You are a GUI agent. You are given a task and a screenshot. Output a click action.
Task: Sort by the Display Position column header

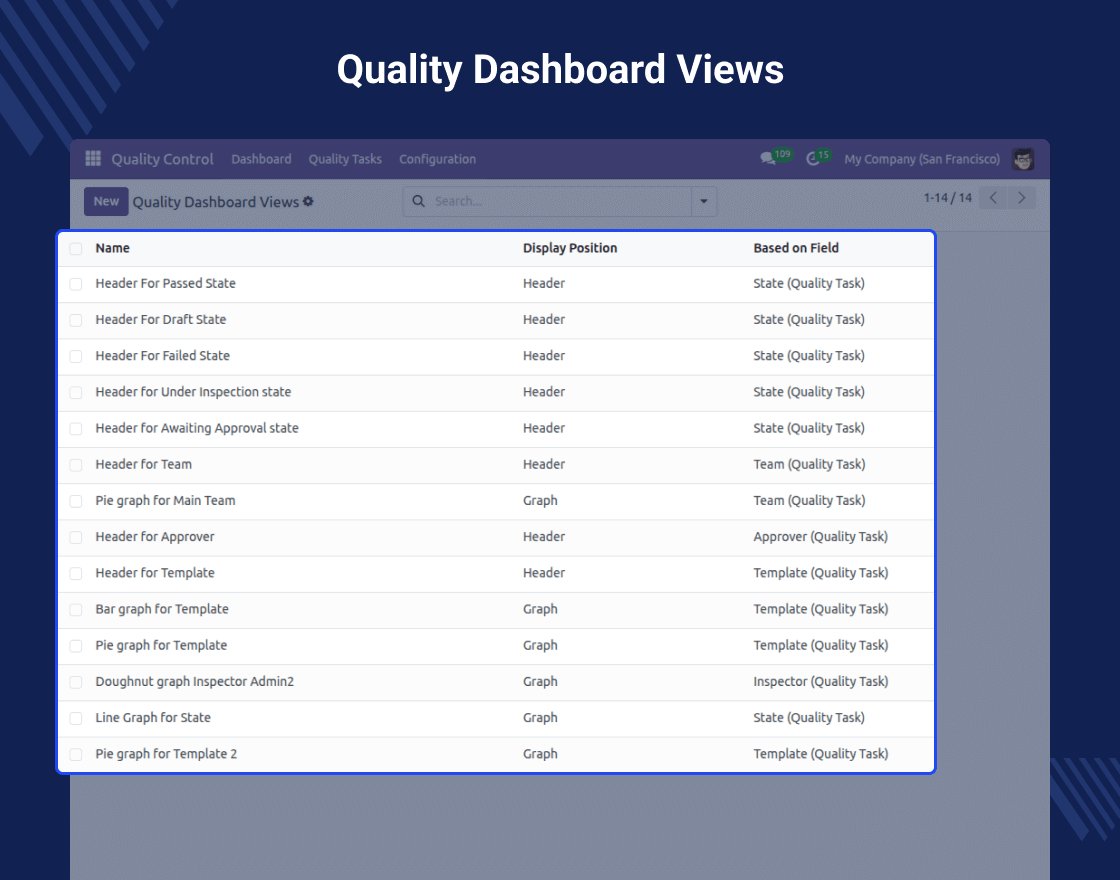570,248
